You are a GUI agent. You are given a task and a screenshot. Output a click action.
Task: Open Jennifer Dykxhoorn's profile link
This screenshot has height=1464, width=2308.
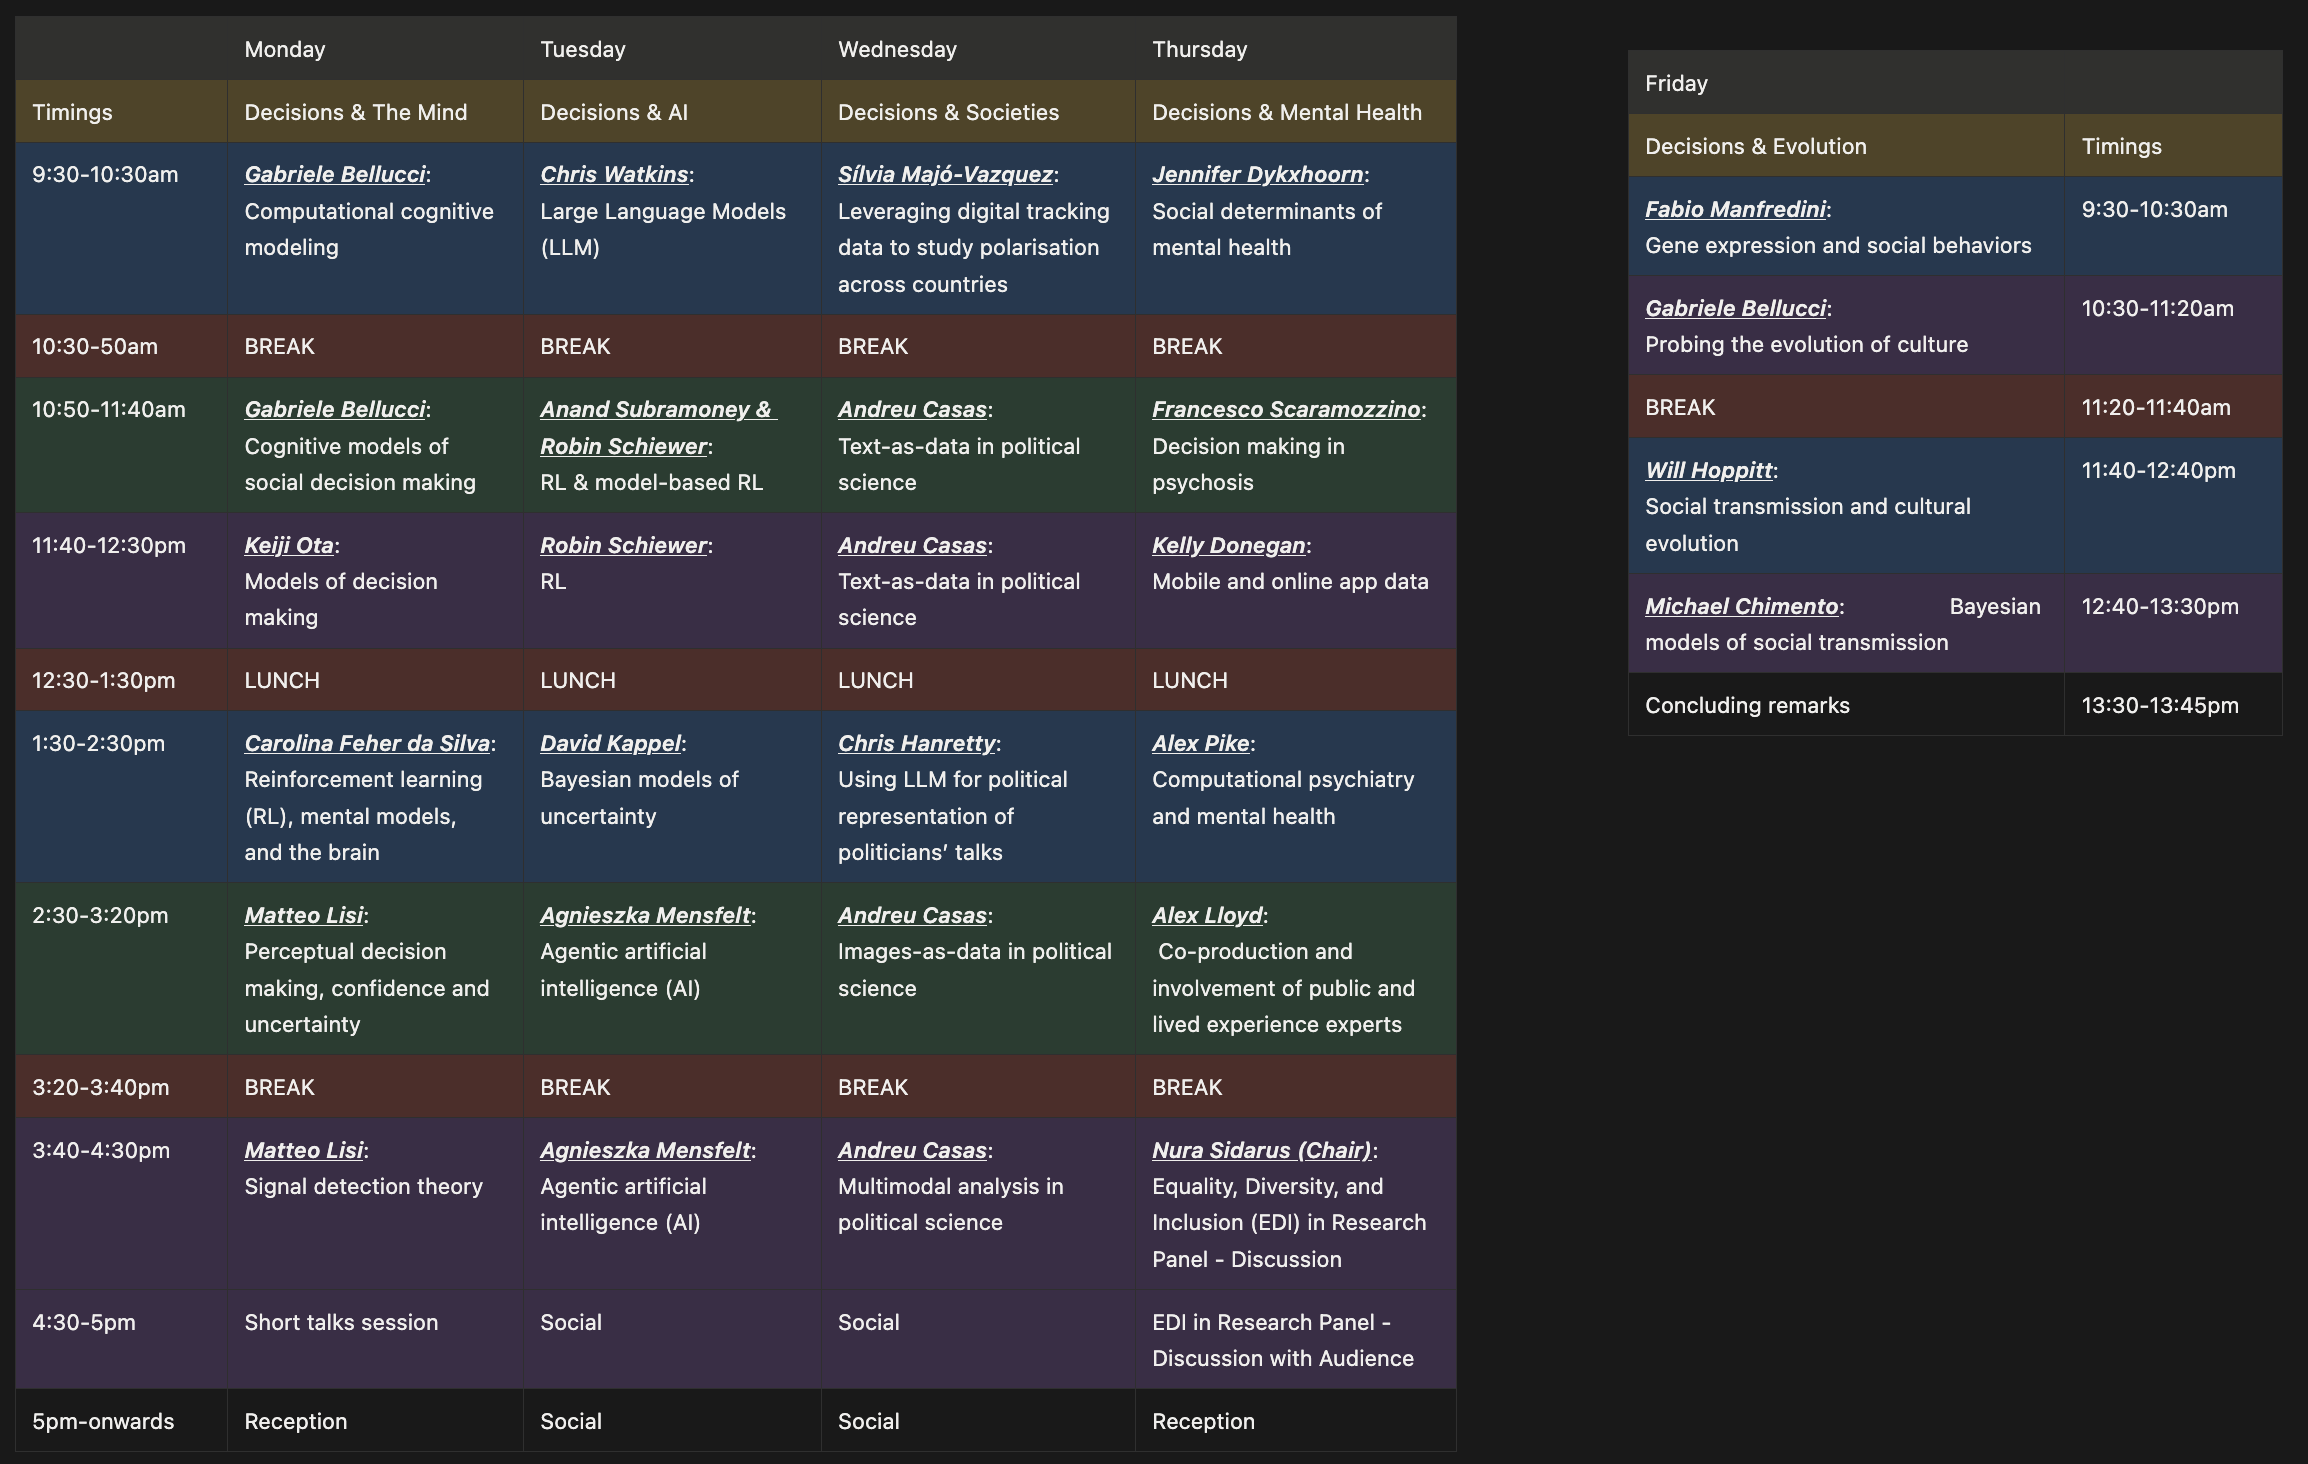[1257, 174]
